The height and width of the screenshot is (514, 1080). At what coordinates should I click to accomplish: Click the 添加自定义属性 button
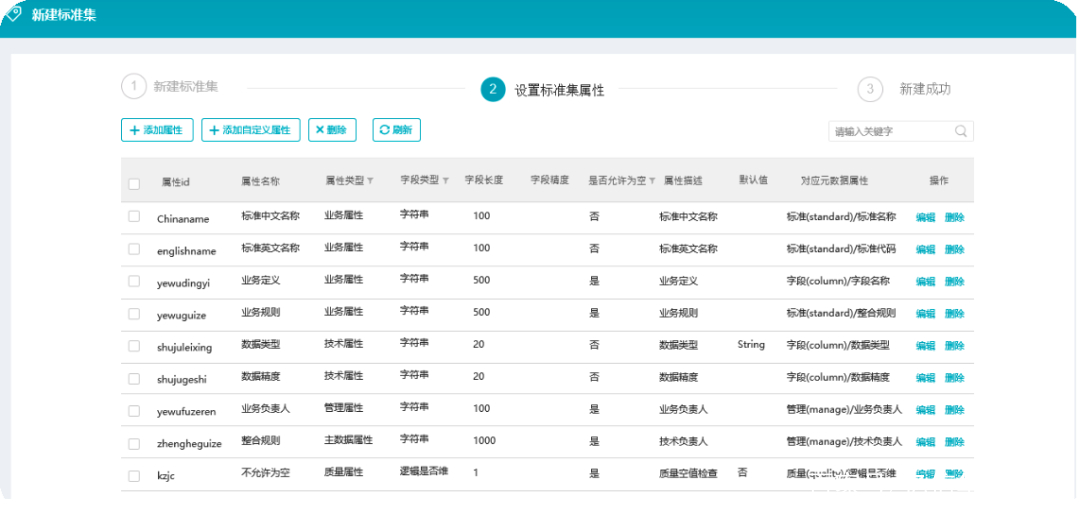coord(250,130)
